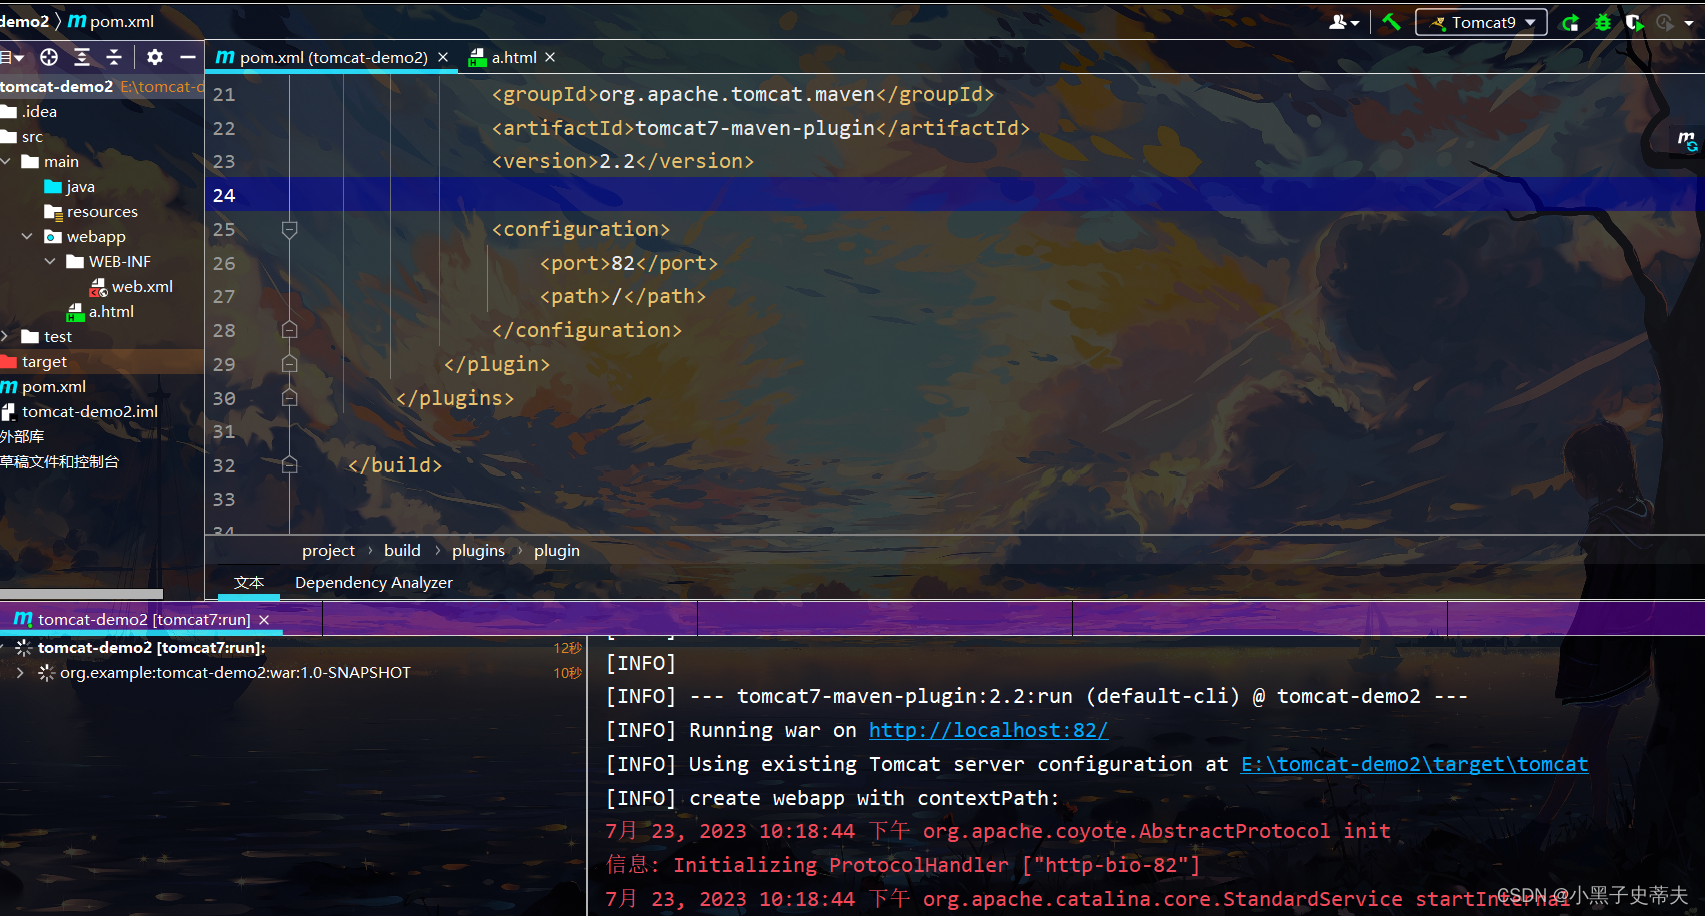The width and height of the screenshot is (1705, 916).
Task: Click the version 2.2 text in editor
Action: [617, 161]
